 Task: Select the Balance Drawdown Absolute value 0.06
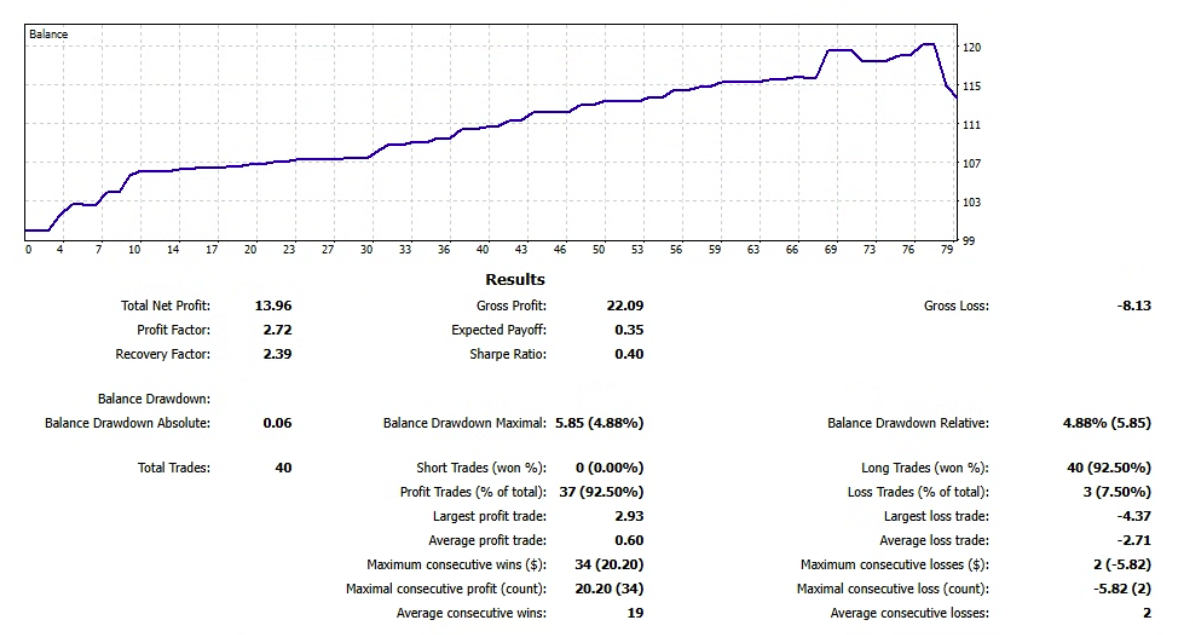click(277, 423)
